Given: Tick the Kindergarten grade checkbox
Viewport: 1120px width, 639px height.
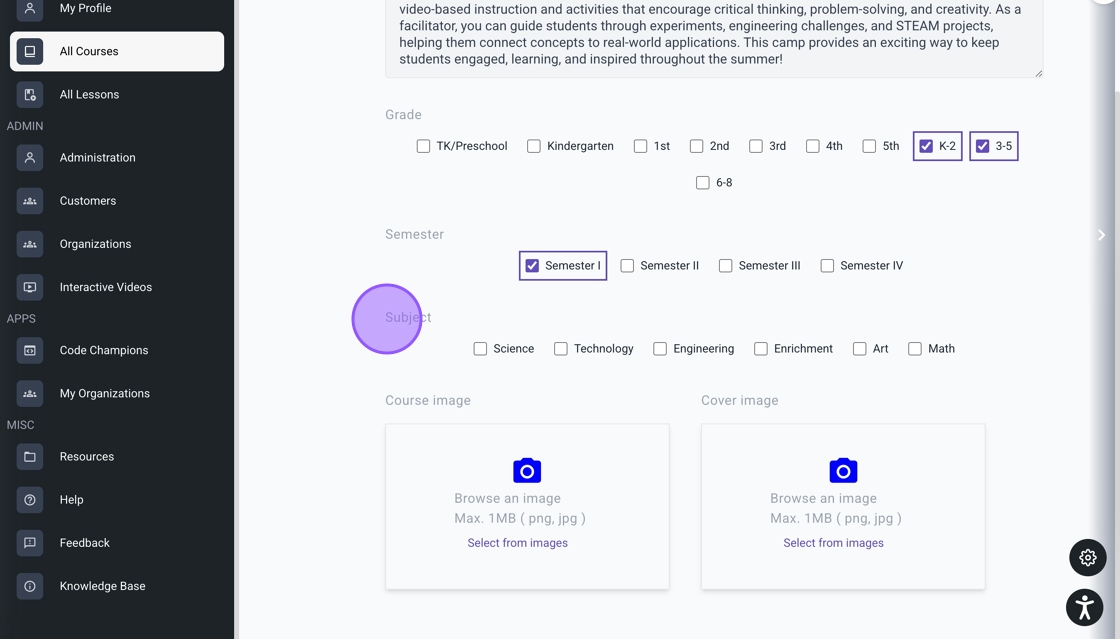Looking at the screenshot, I should [x=534, y=146].
